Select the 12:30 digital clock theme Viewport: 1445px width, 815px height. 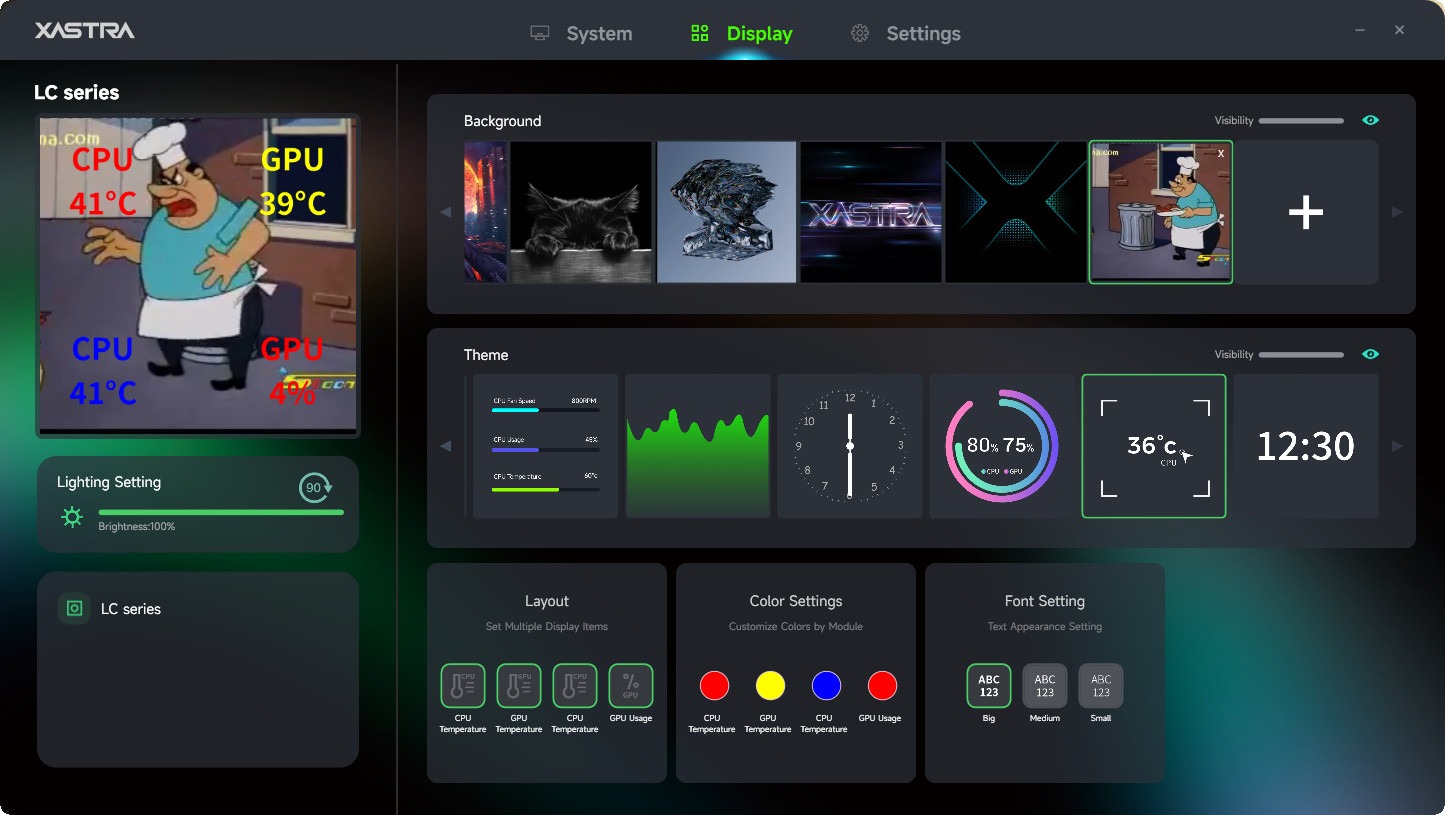pyautogui.click(x=1306, y=446)
